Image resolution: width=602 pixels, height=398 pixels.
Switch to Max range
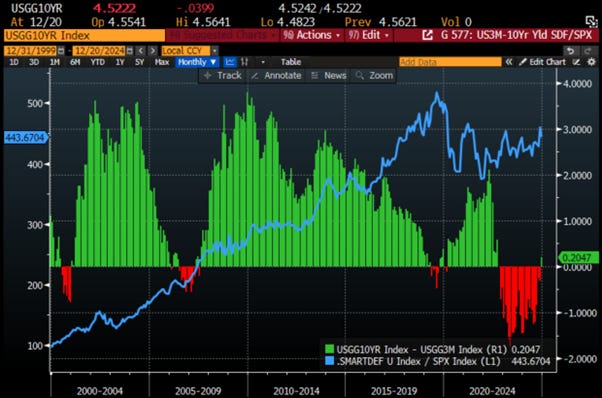(x=162, y=62)
